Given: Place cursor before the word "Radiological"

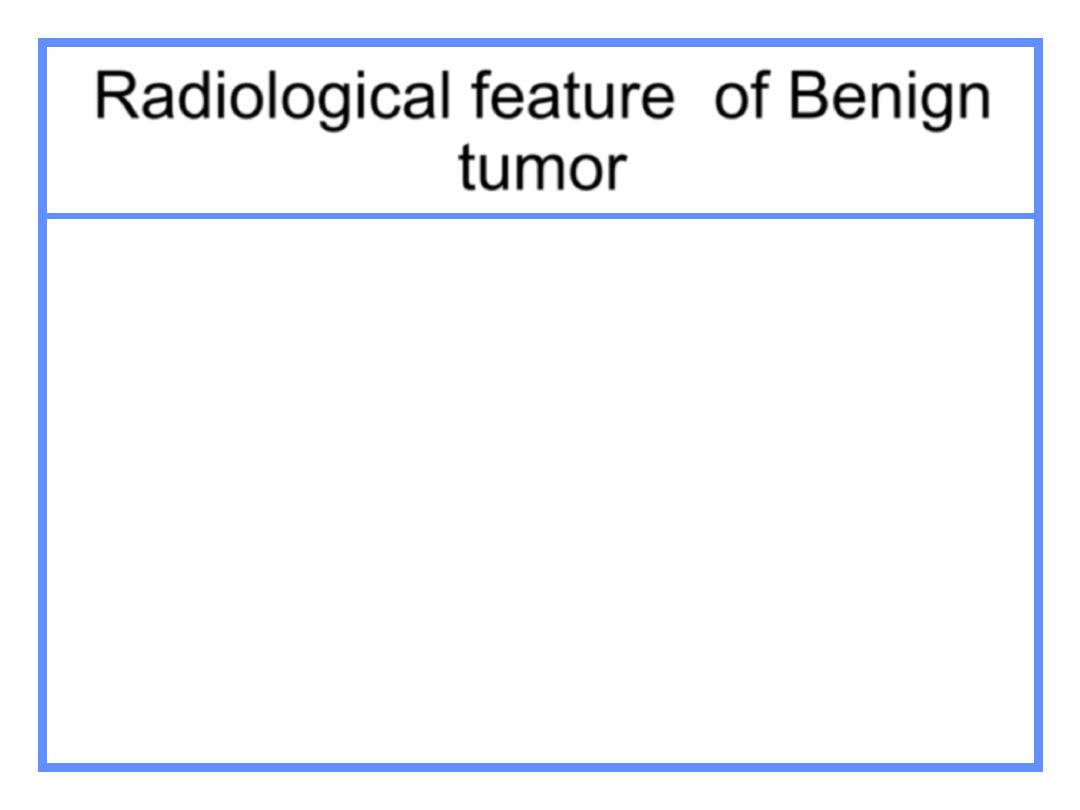Looking at the screenshot, I should tap(93, 96).
